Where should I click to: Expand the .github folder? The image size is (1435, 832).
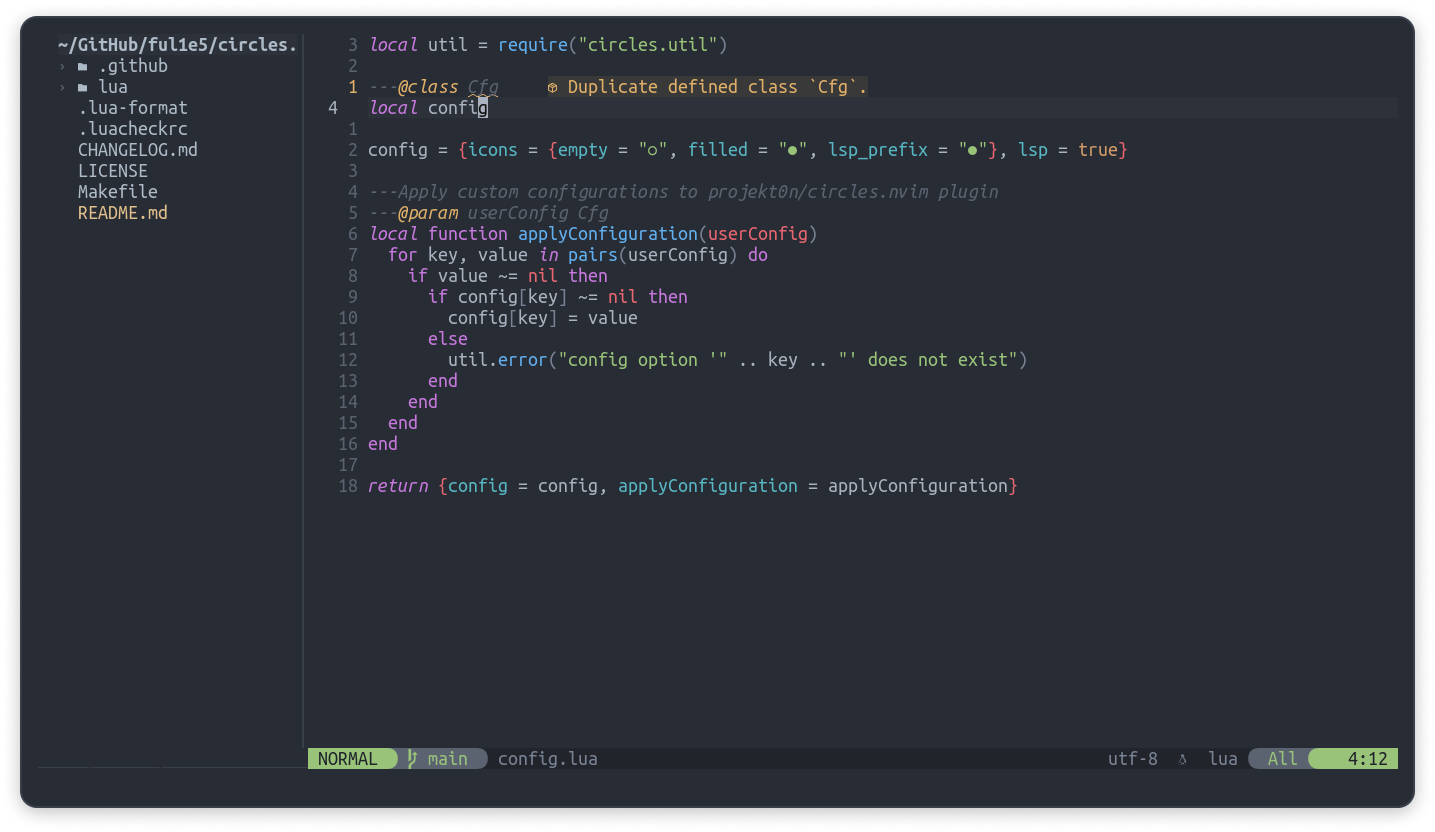point(62,65)
